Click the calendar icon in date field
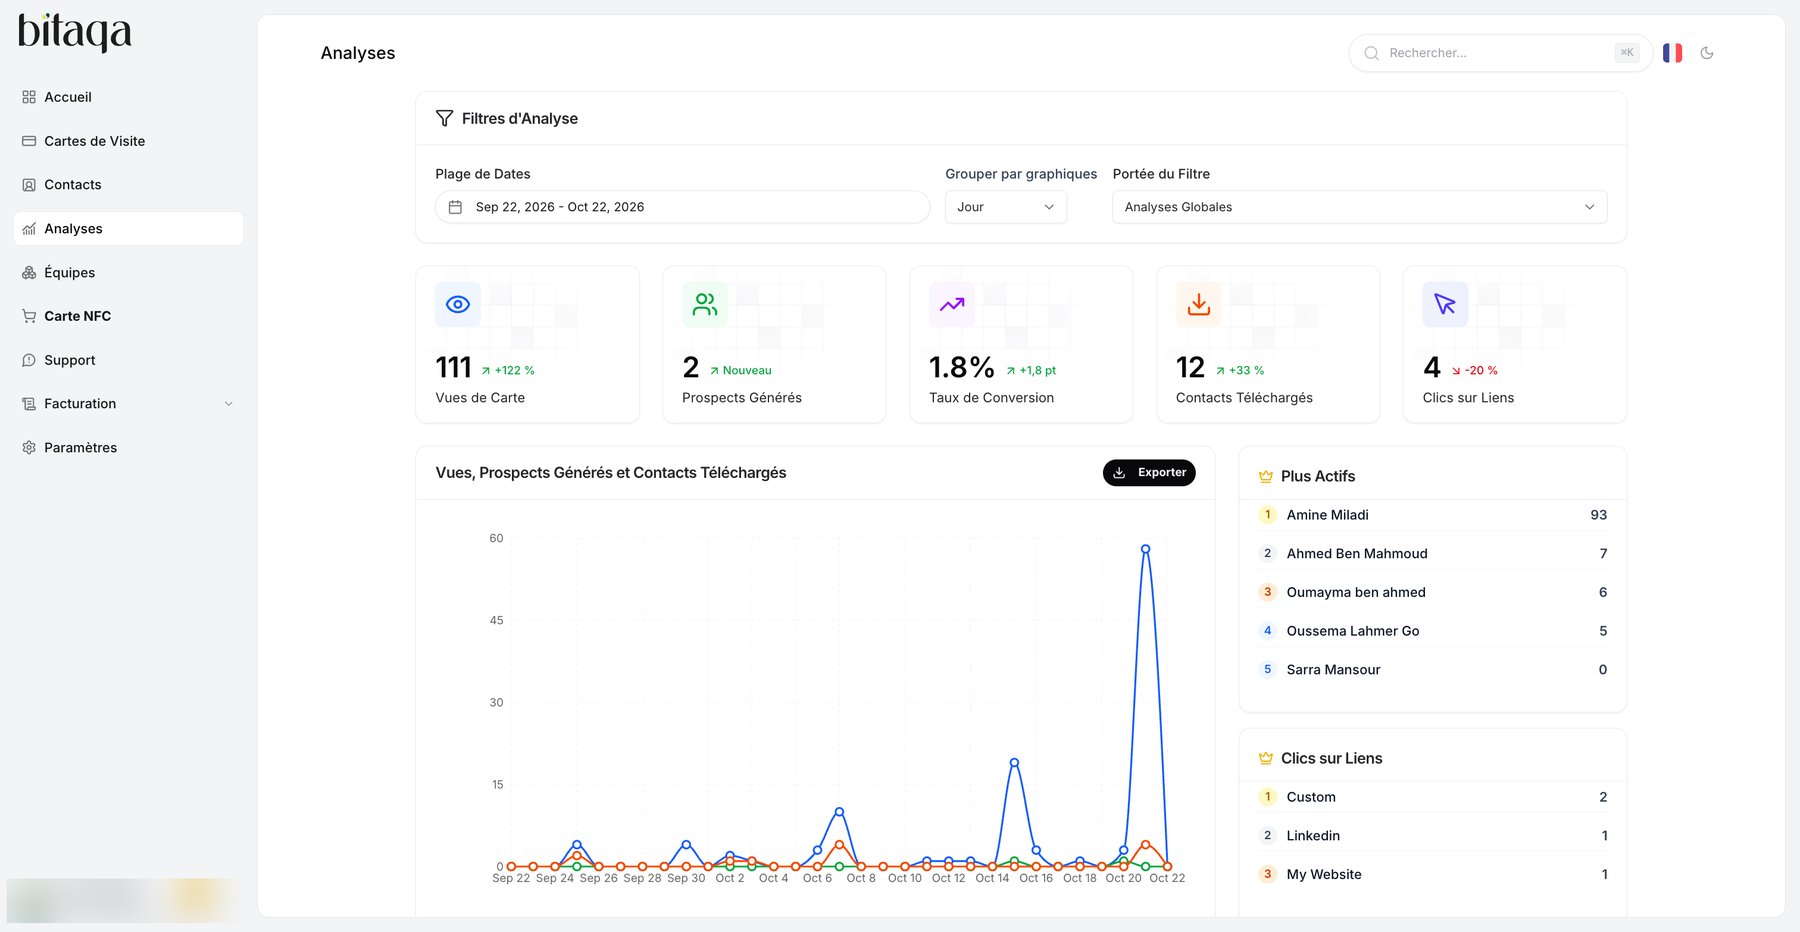Screen dimensions: 1800x932 coord(455,207)
